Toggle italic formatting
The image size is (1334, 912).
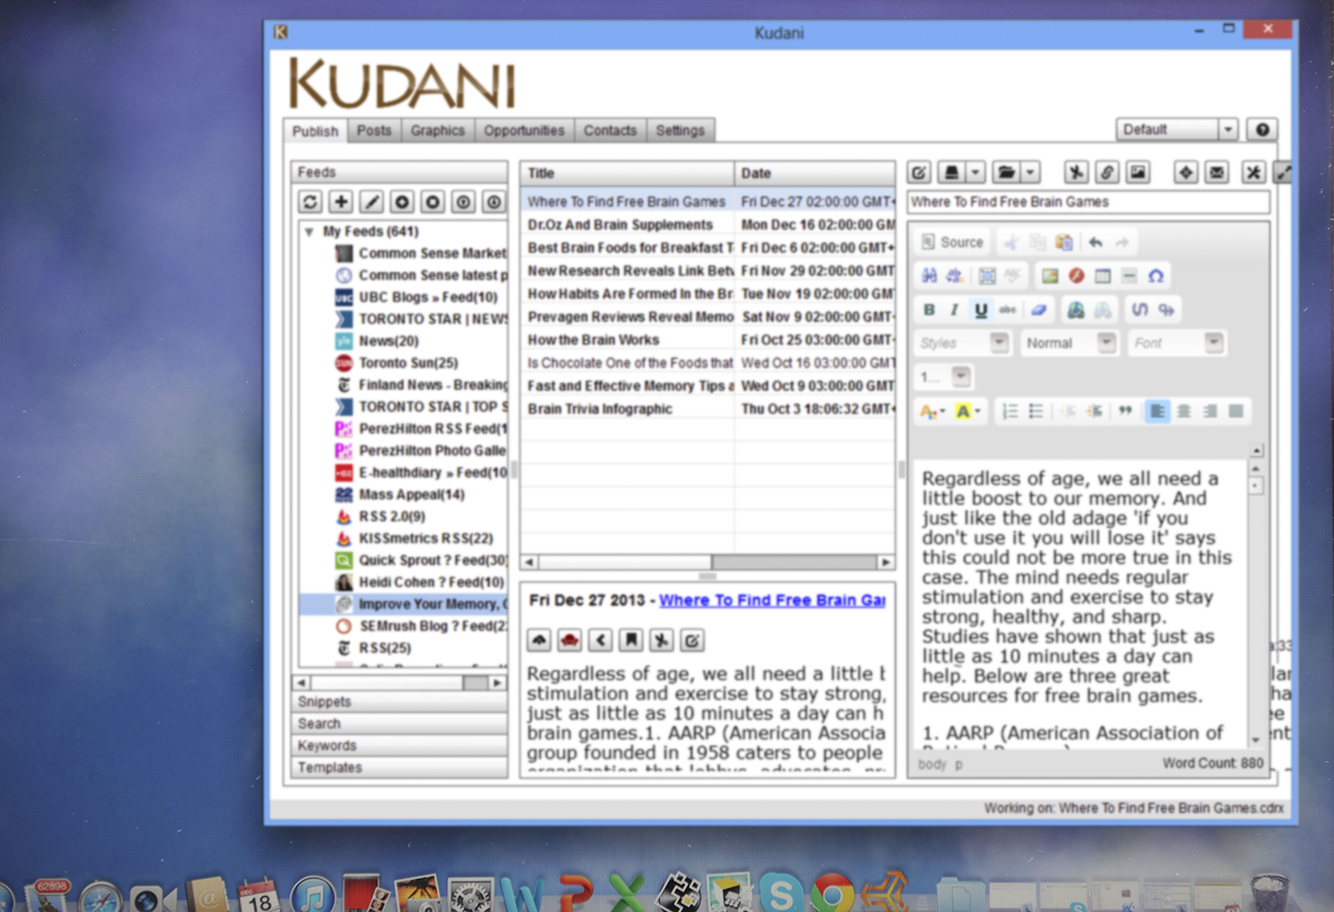click(x=954, y=310)
